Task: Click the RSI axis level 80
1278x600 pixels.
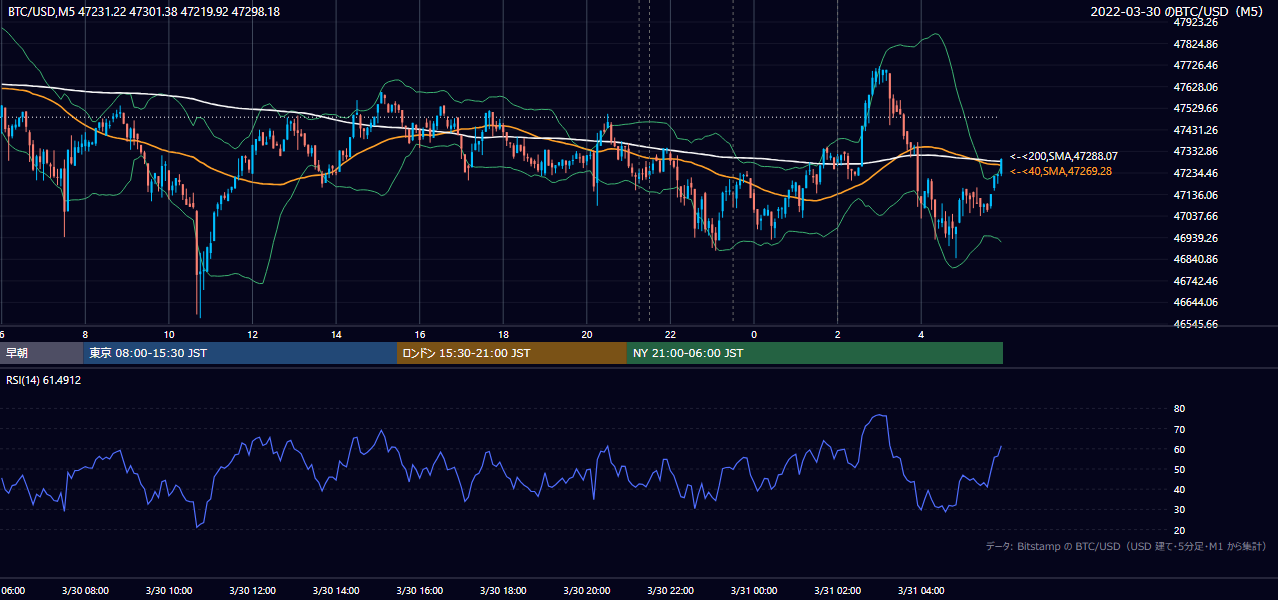Action: pos(1179,409)
